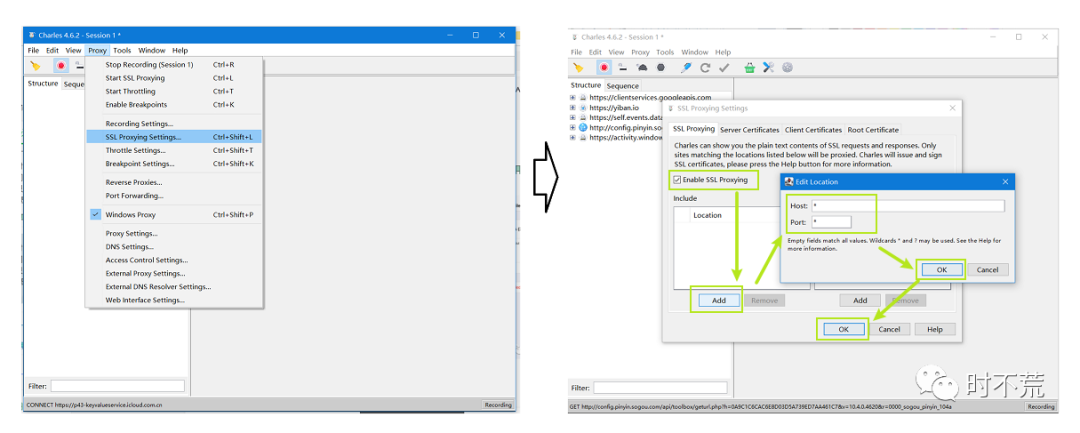Screen dimensions: 1080x433
Task: Choose Stop Recording (Session 1) menu entry
Action: (x=174, y=65)
